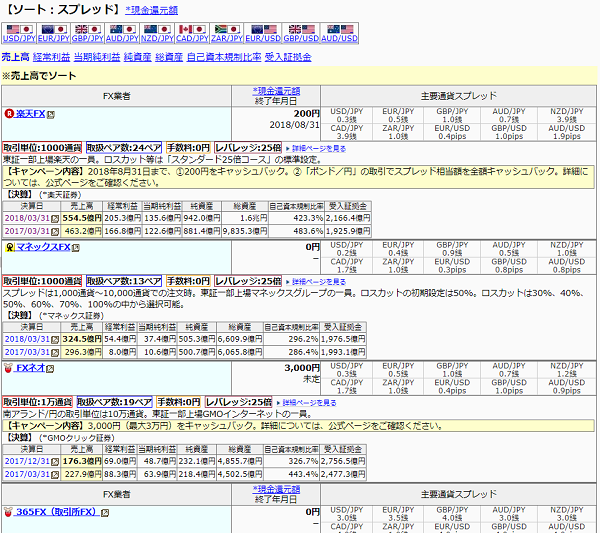The width and height of the screenshot is (600, 533).
Task: Click the logo icon beside FXネオ
Action: point(8,368)
